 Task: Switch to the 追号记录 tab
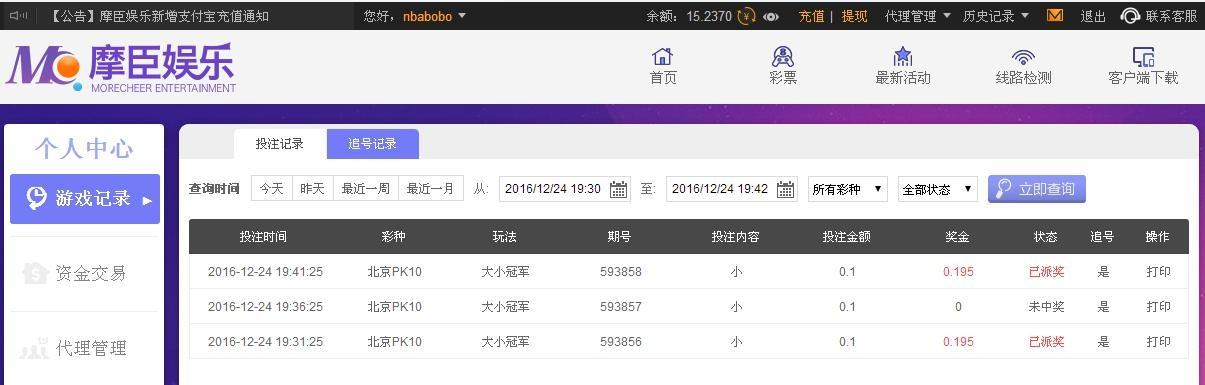[x=373, y=144]
